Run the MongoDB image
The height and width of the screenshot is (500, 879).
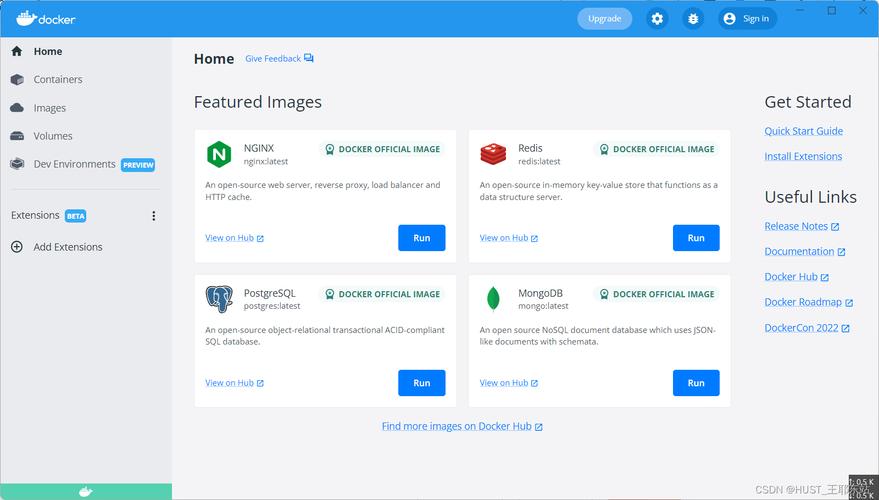click(x=696, y=383)
